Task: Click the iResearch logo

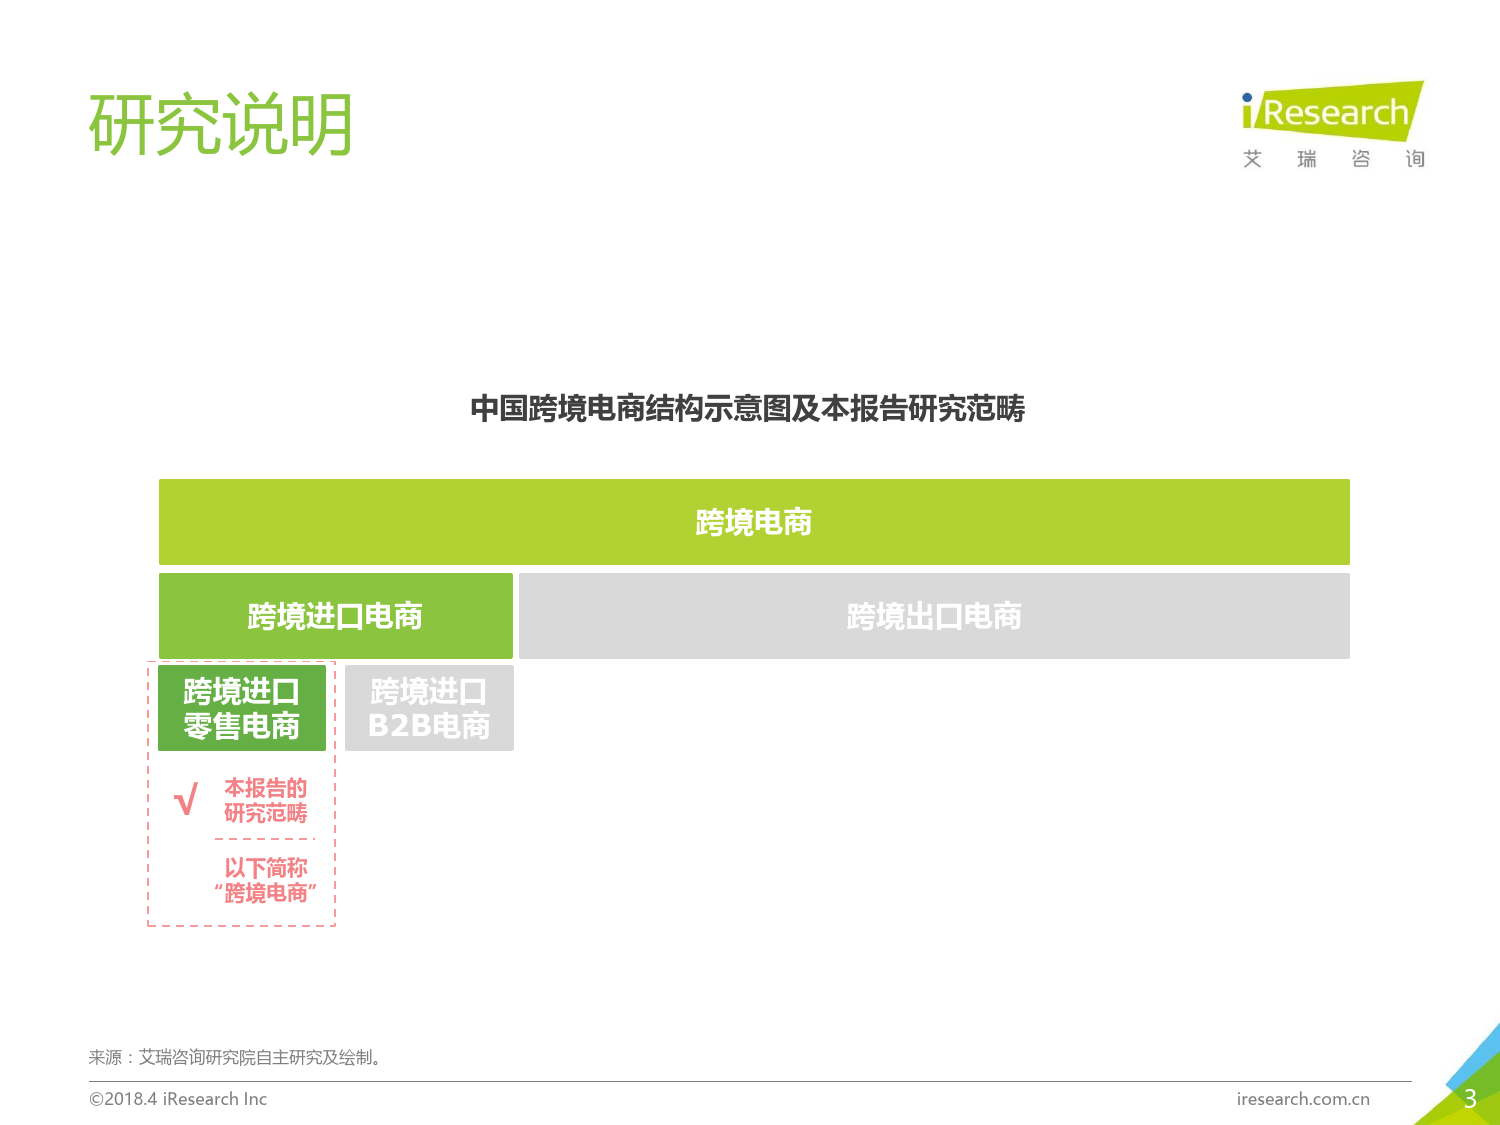Action: coord(1332,111)
